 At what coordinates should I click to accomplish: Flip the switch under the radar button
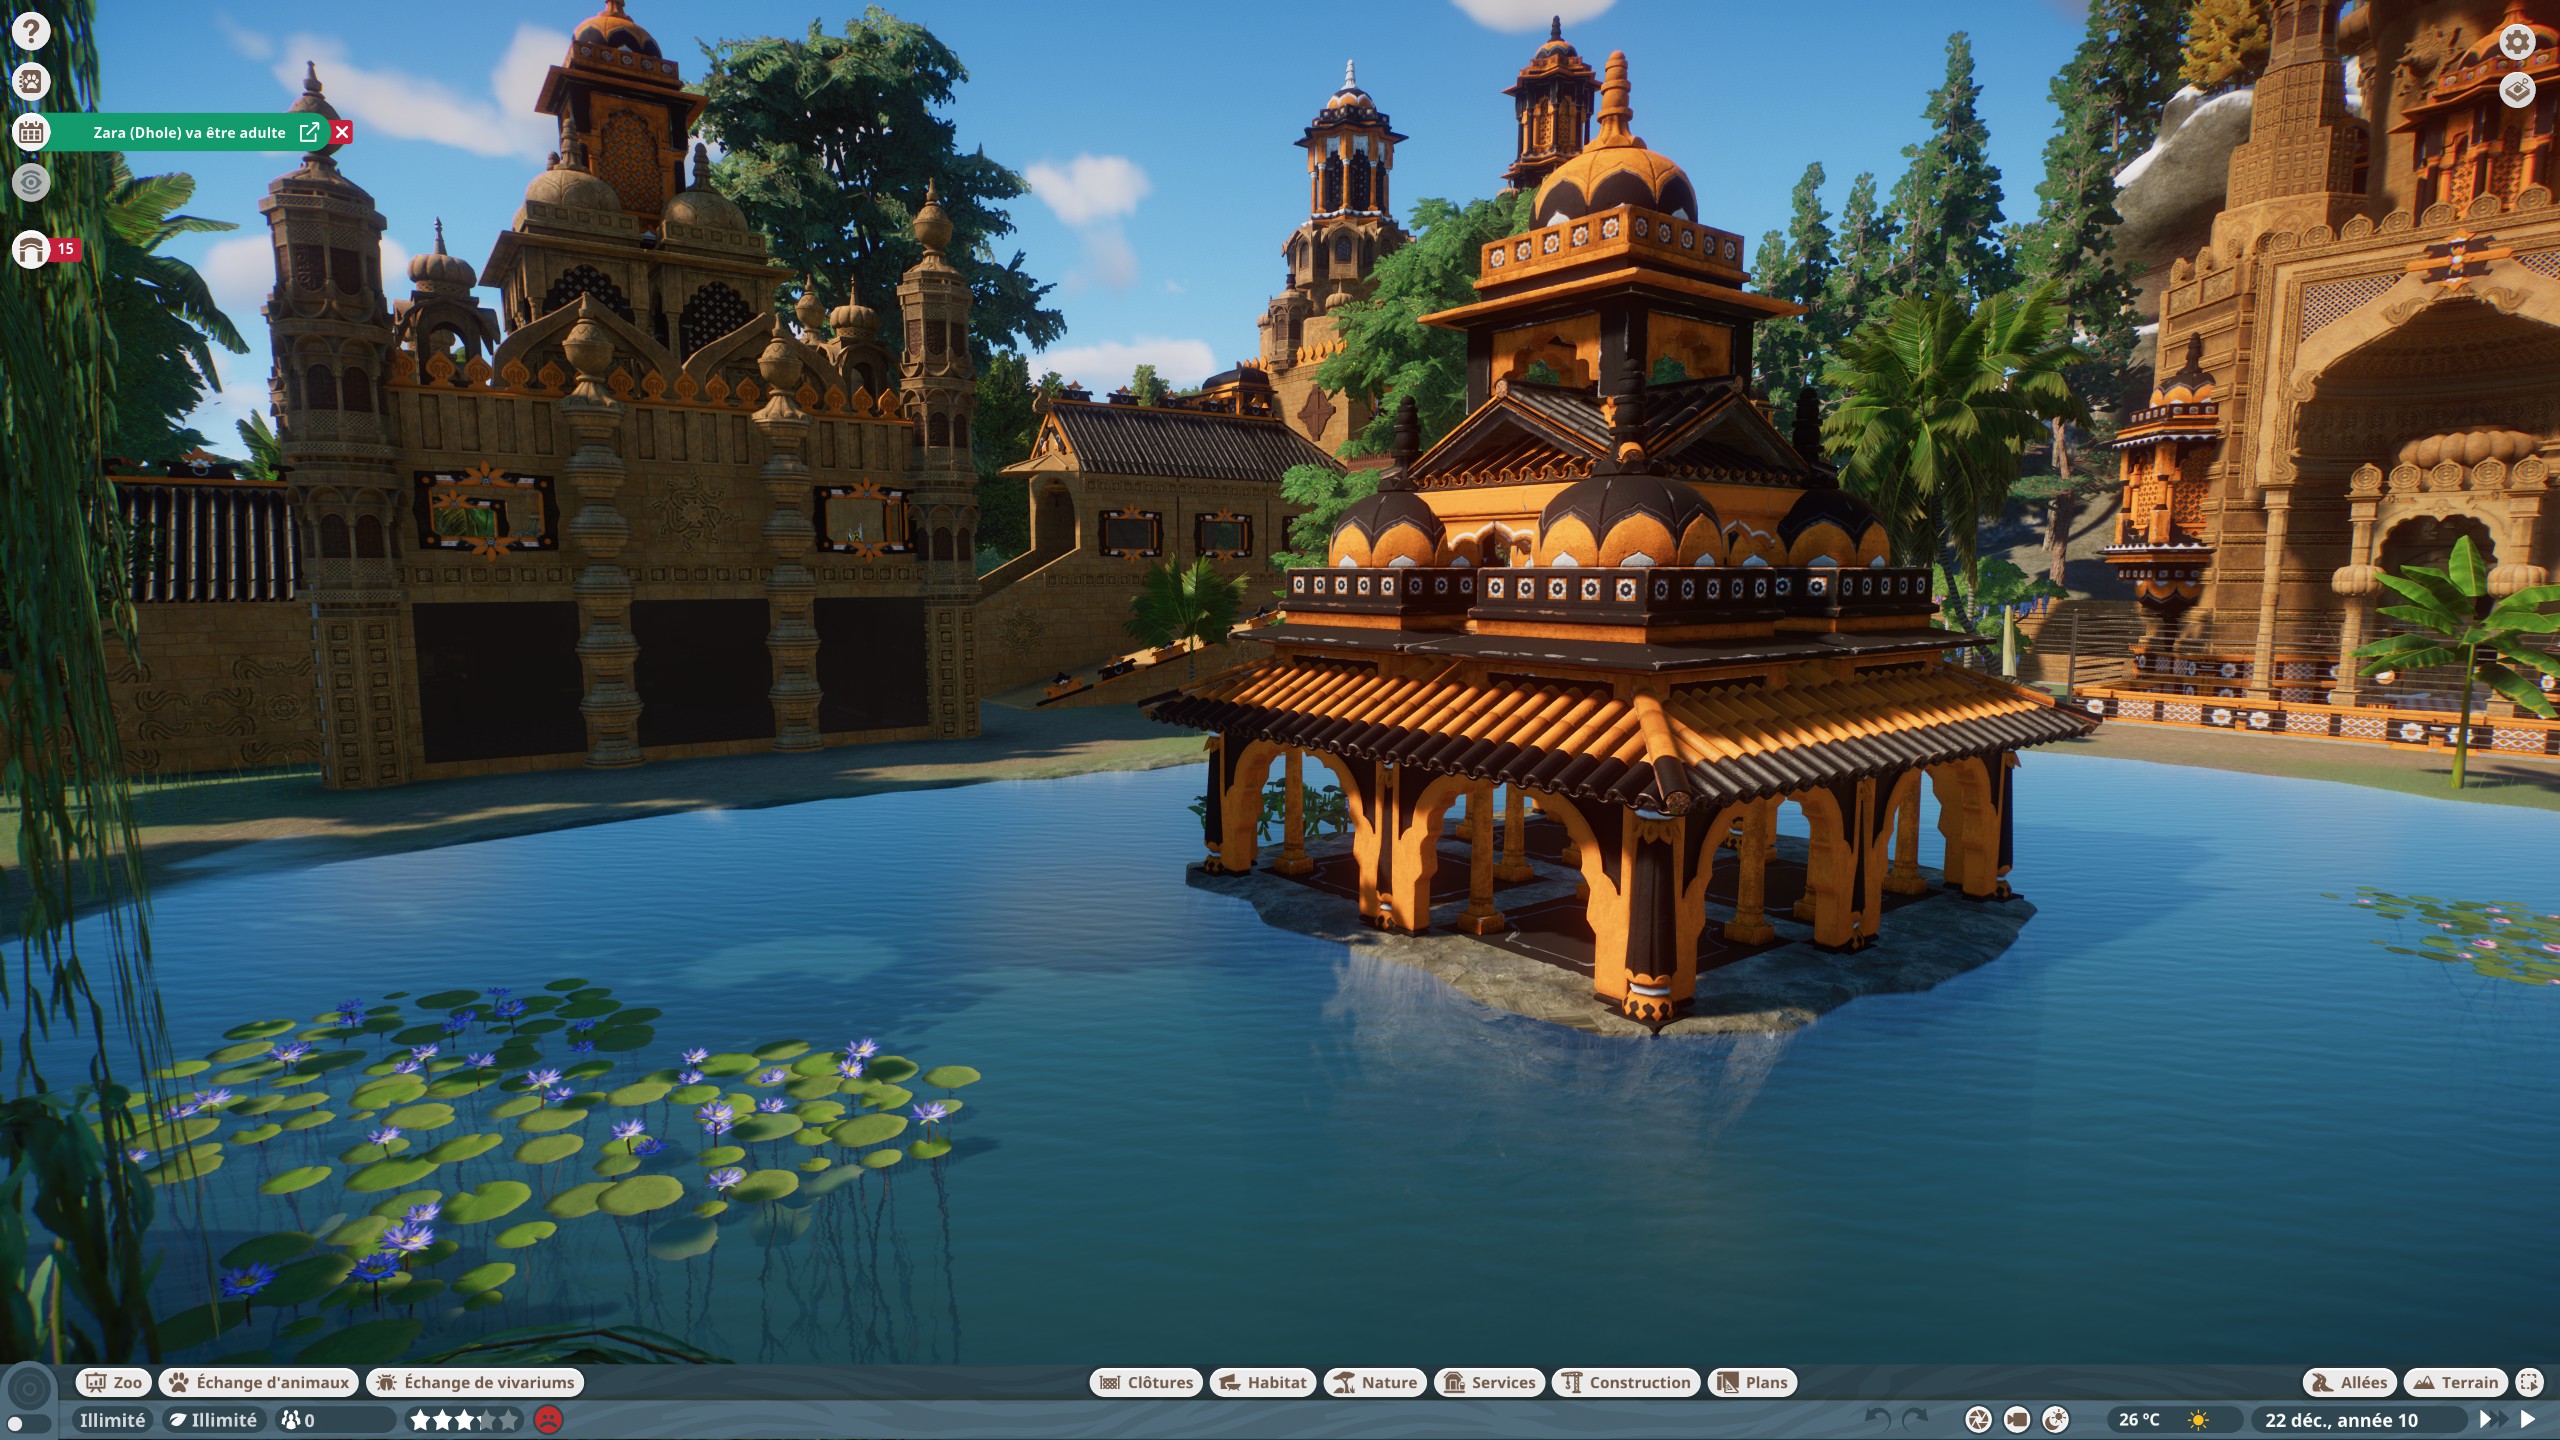click(x=28, y=1423)
